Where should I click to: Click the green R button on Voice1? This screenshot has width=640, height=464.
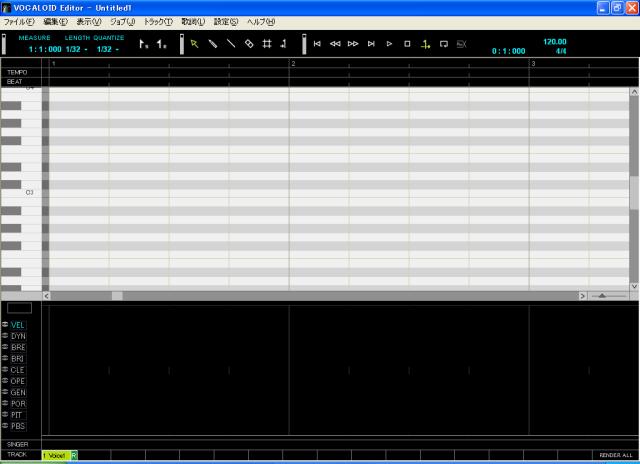coord(74,455)
